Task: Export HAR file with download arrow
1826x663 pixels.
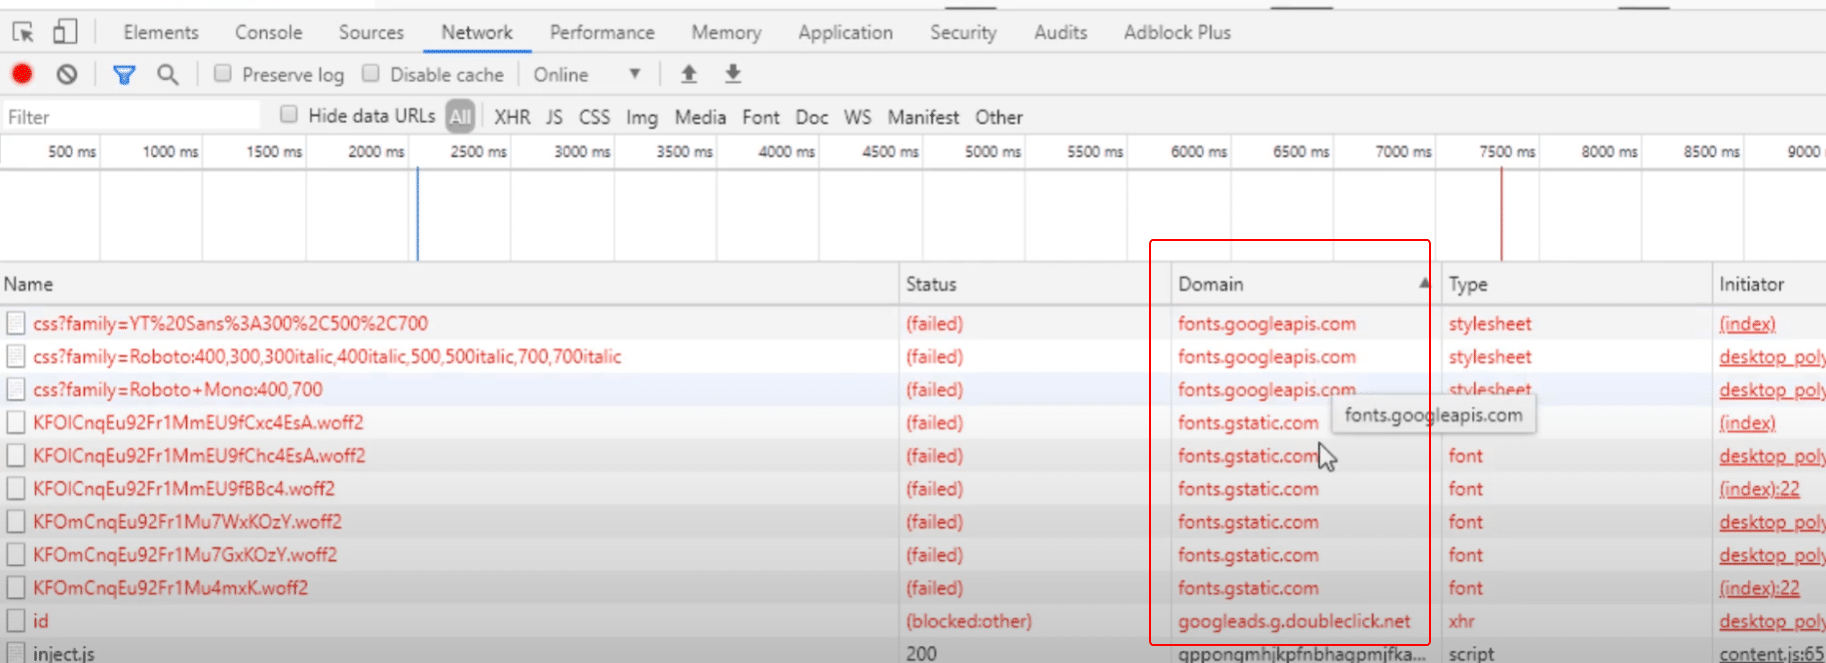Action: pyautogui.click(x=733, y=74)
